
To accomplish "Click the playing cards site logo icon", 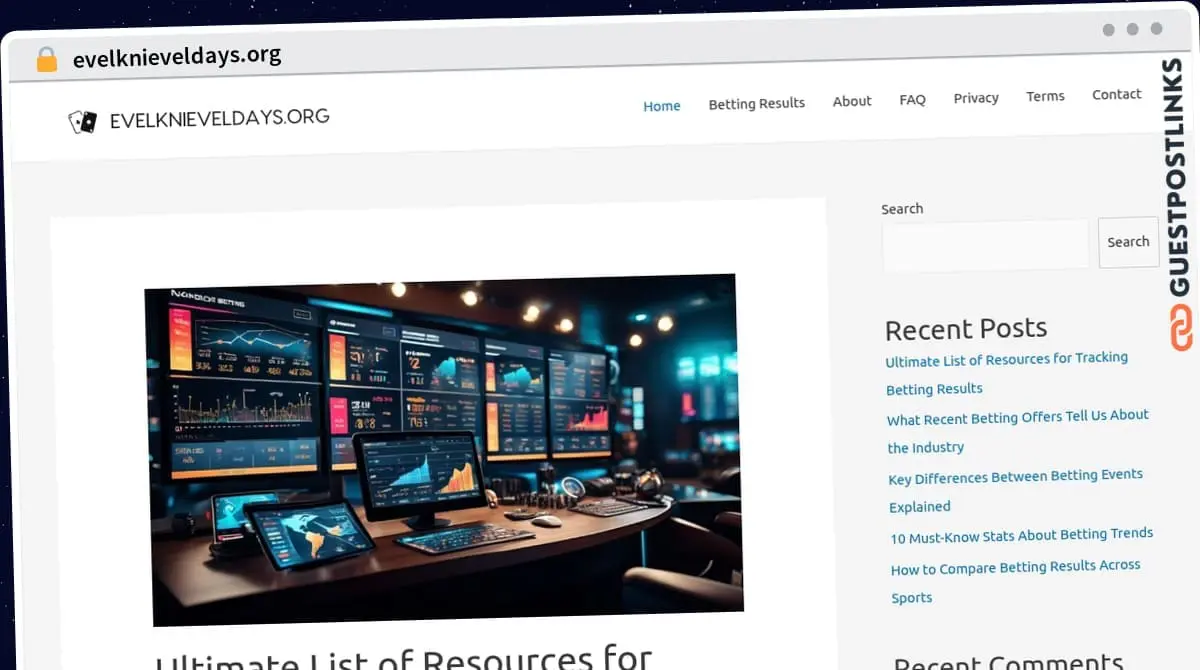I will 82,122.
